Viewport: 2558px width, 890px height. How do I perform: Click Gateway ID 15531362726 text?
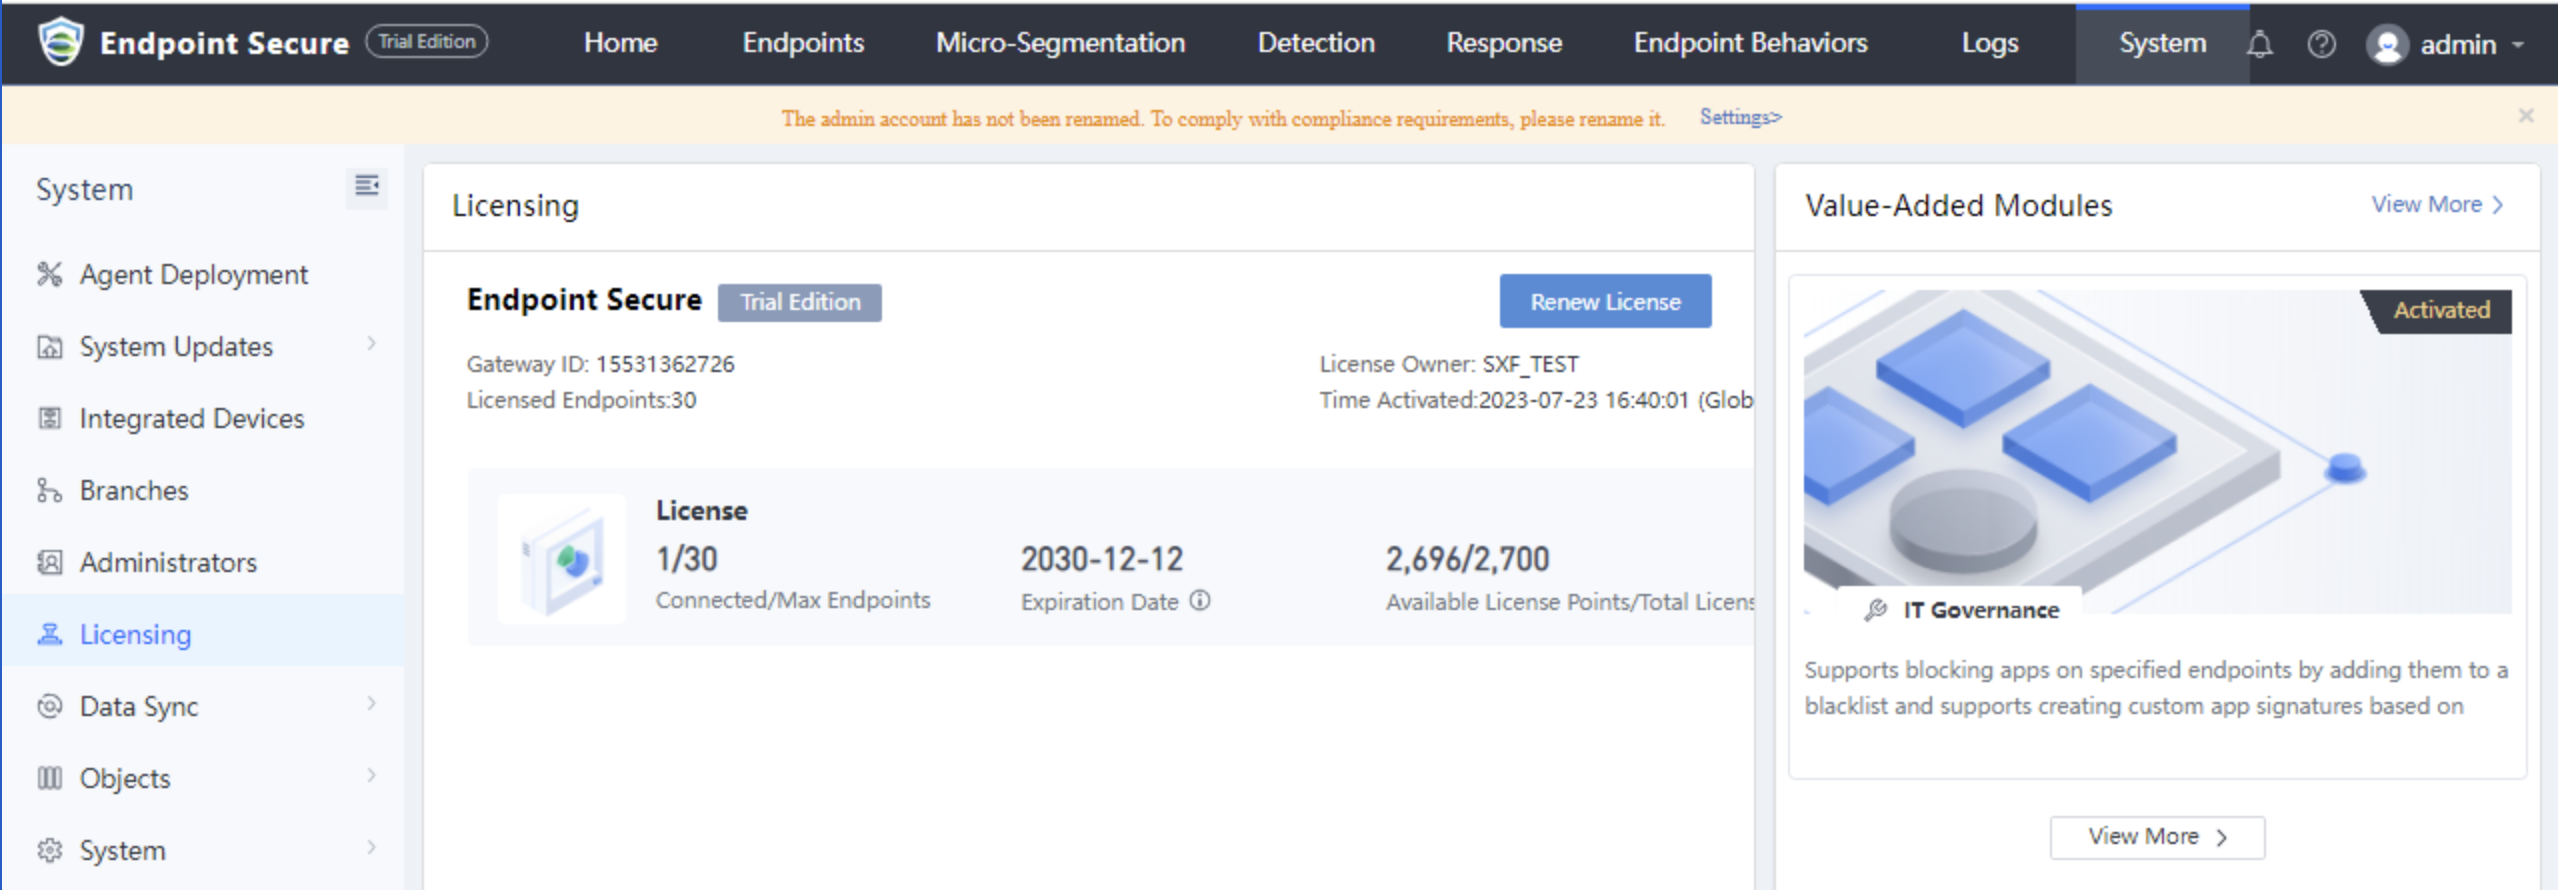600,364
